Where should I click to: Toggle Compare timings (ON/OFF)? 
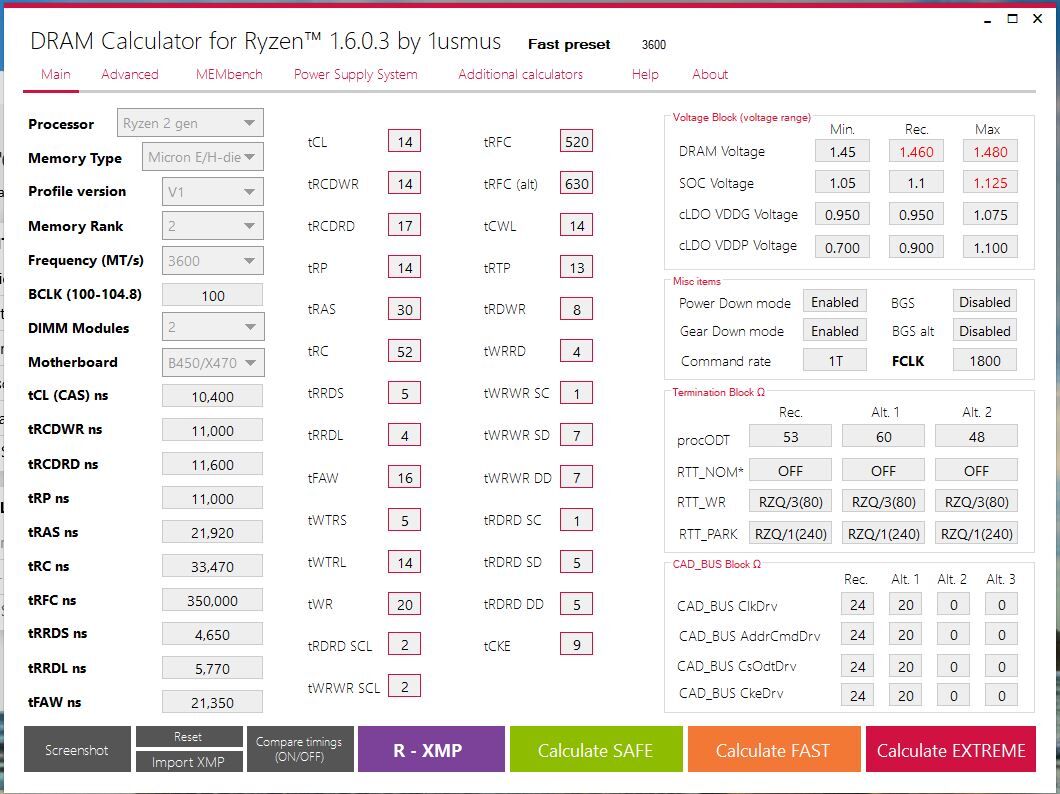click(299, 749)
